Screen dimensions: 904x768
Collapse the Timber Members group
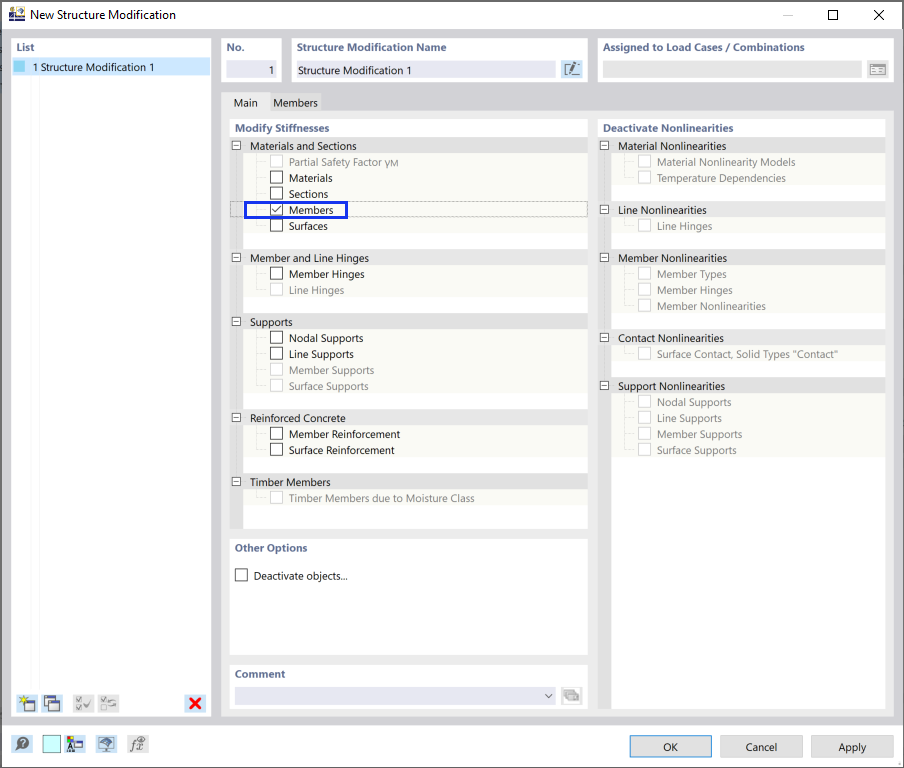point(236,481)
